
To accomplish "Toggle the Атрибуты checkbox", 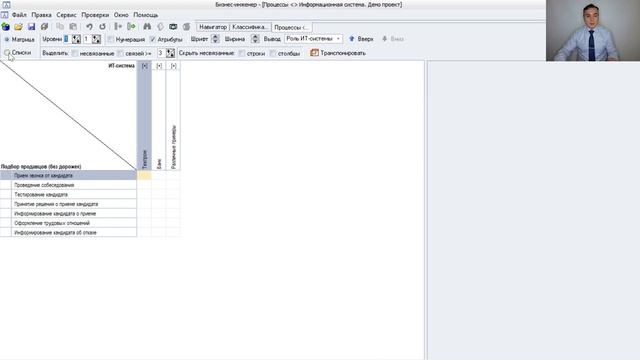I will [x=153, y=39].
